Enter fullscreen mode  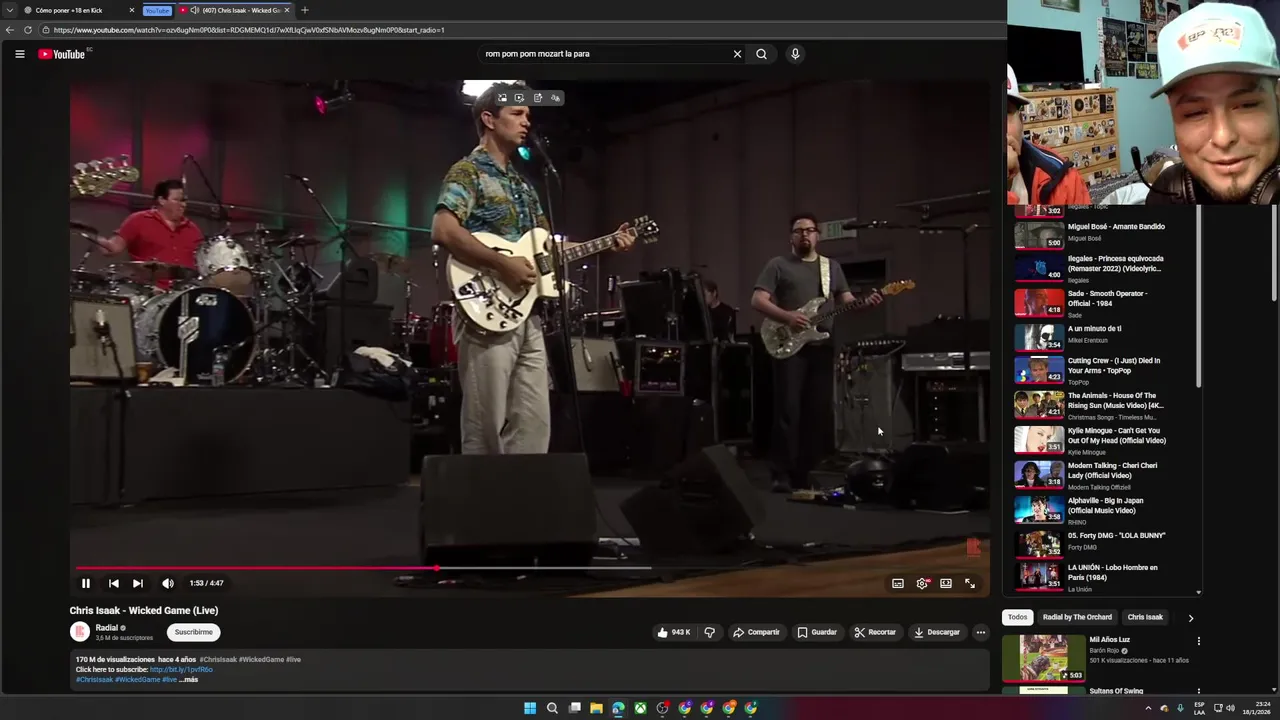(970, 583)
